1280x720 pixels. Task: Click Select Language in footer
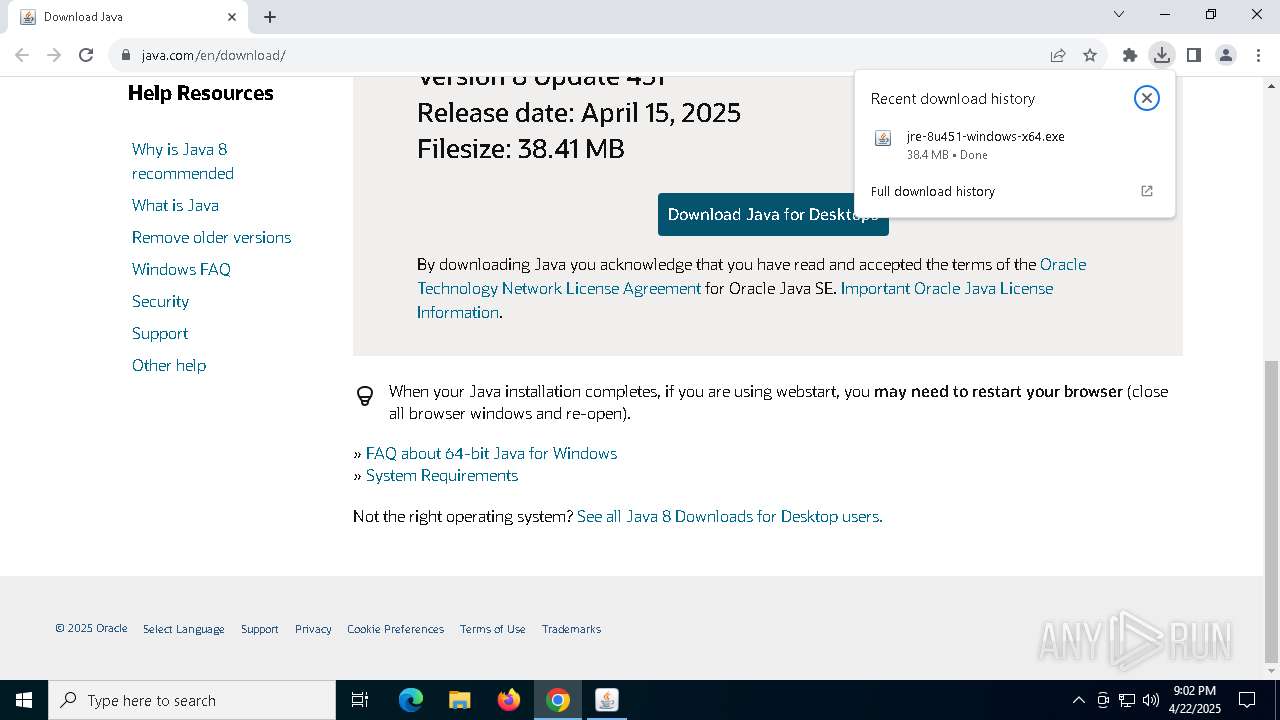click(x=183, y=629)
